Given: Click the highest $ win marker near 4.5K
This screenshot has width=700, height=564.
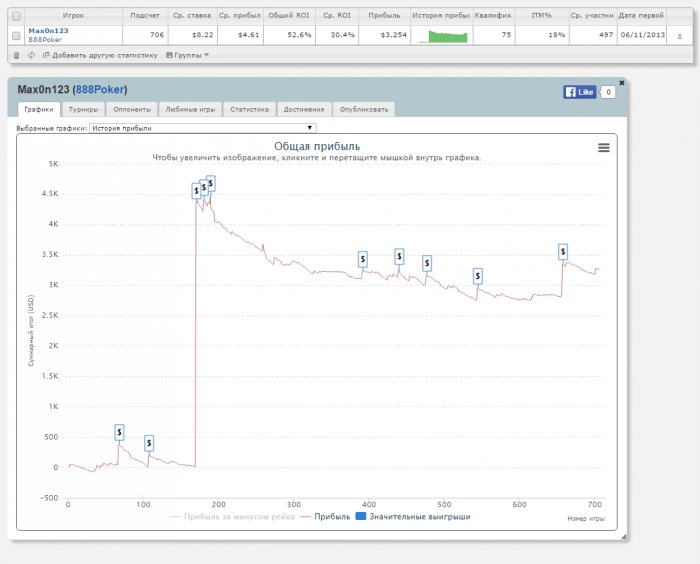Looking at the screenshot, I should coord(211,183).
